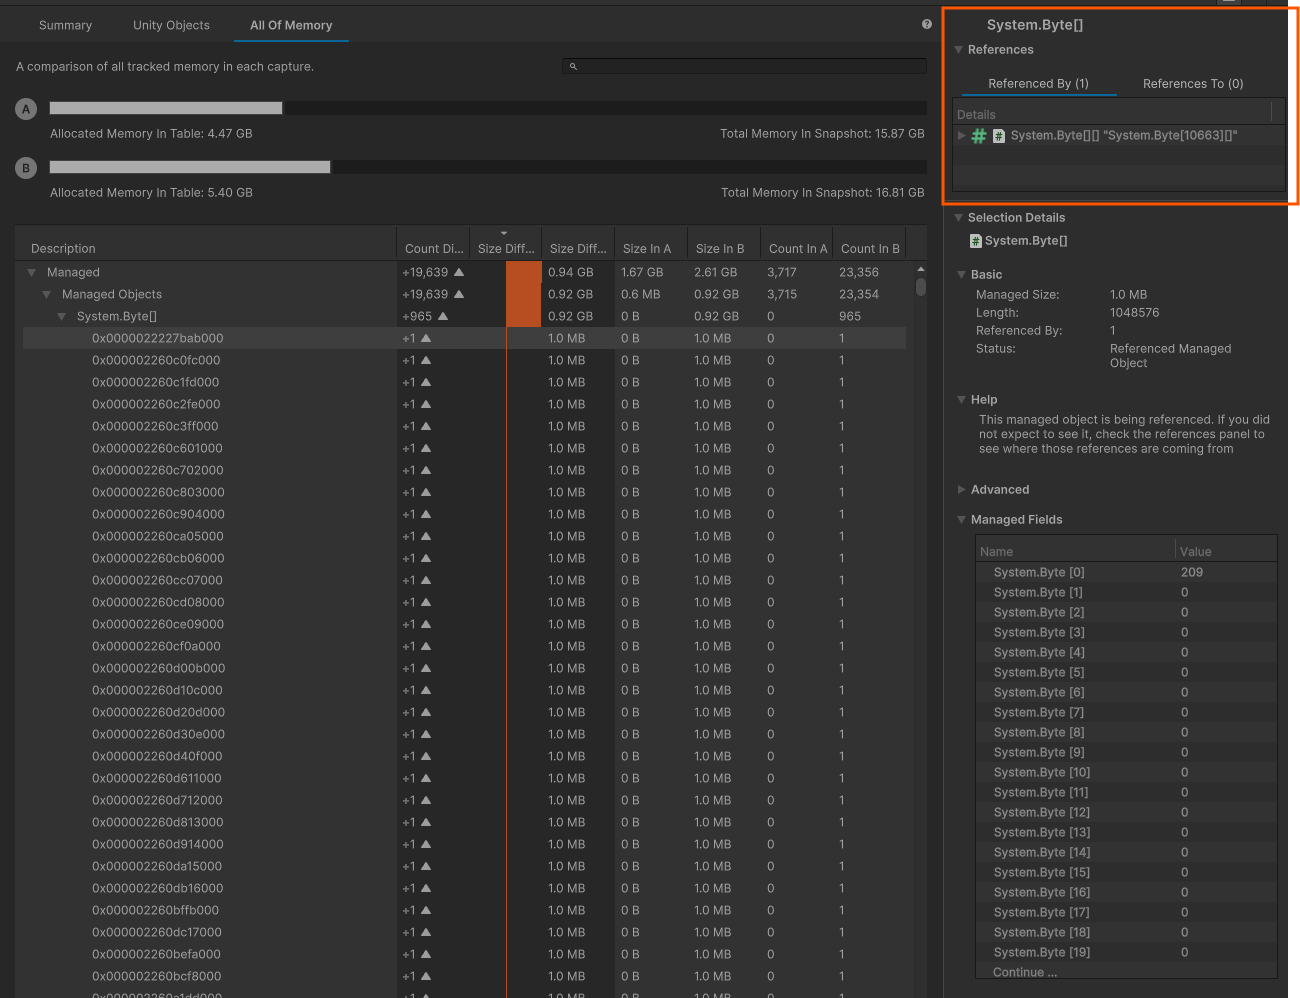The image size is (1300, 998).
Task: Click Continue in the Managed Fields list
Action: pyautogui.click(x=1024, y=972)
